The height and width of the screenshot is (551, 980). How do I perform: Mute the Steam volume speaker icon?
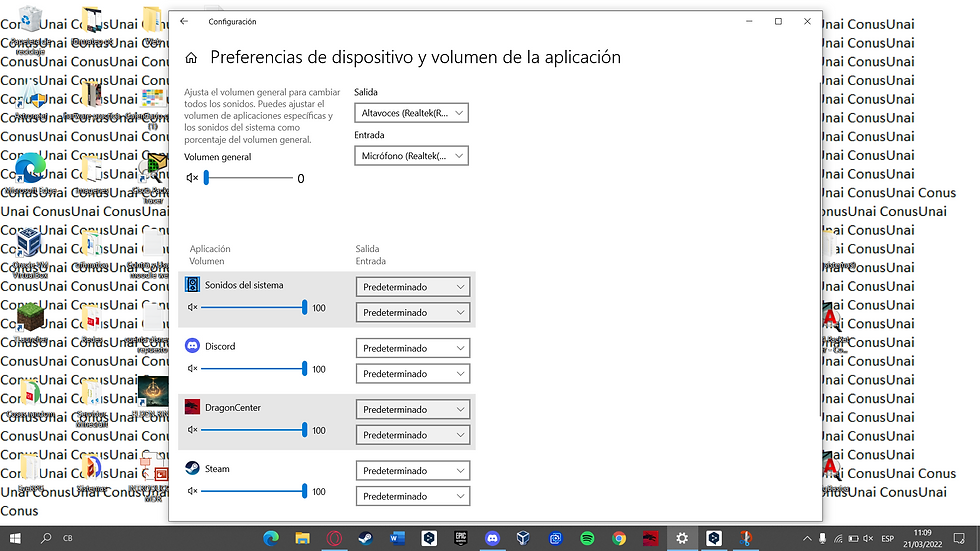pyautogui.click(x=192, y=491)
